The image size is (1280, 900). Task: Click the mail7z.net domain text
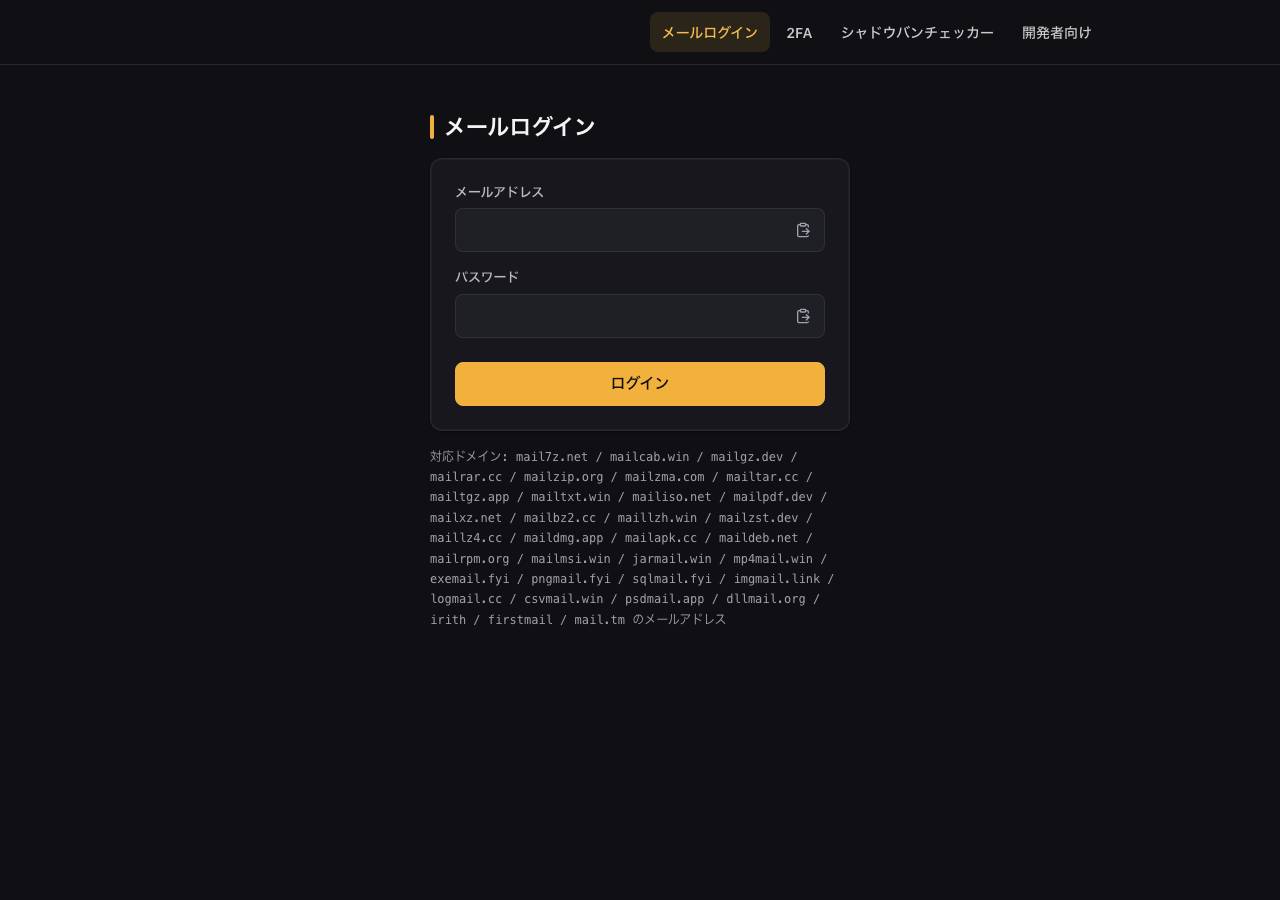point(552,457)
